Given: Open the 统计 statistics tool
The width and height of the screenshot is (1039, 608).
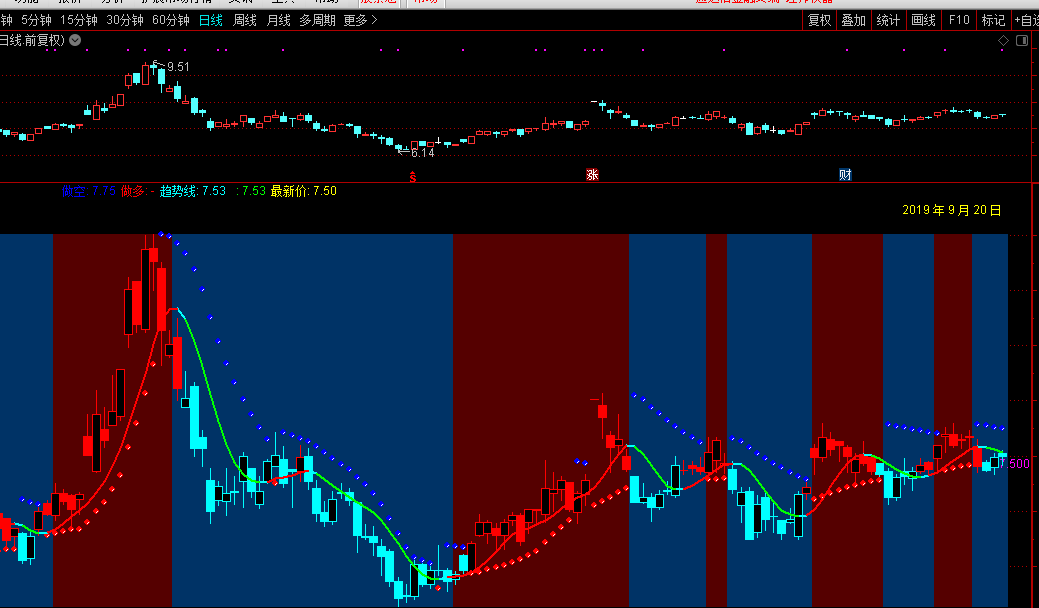Looking at the screenshot, I should [888, 20].
